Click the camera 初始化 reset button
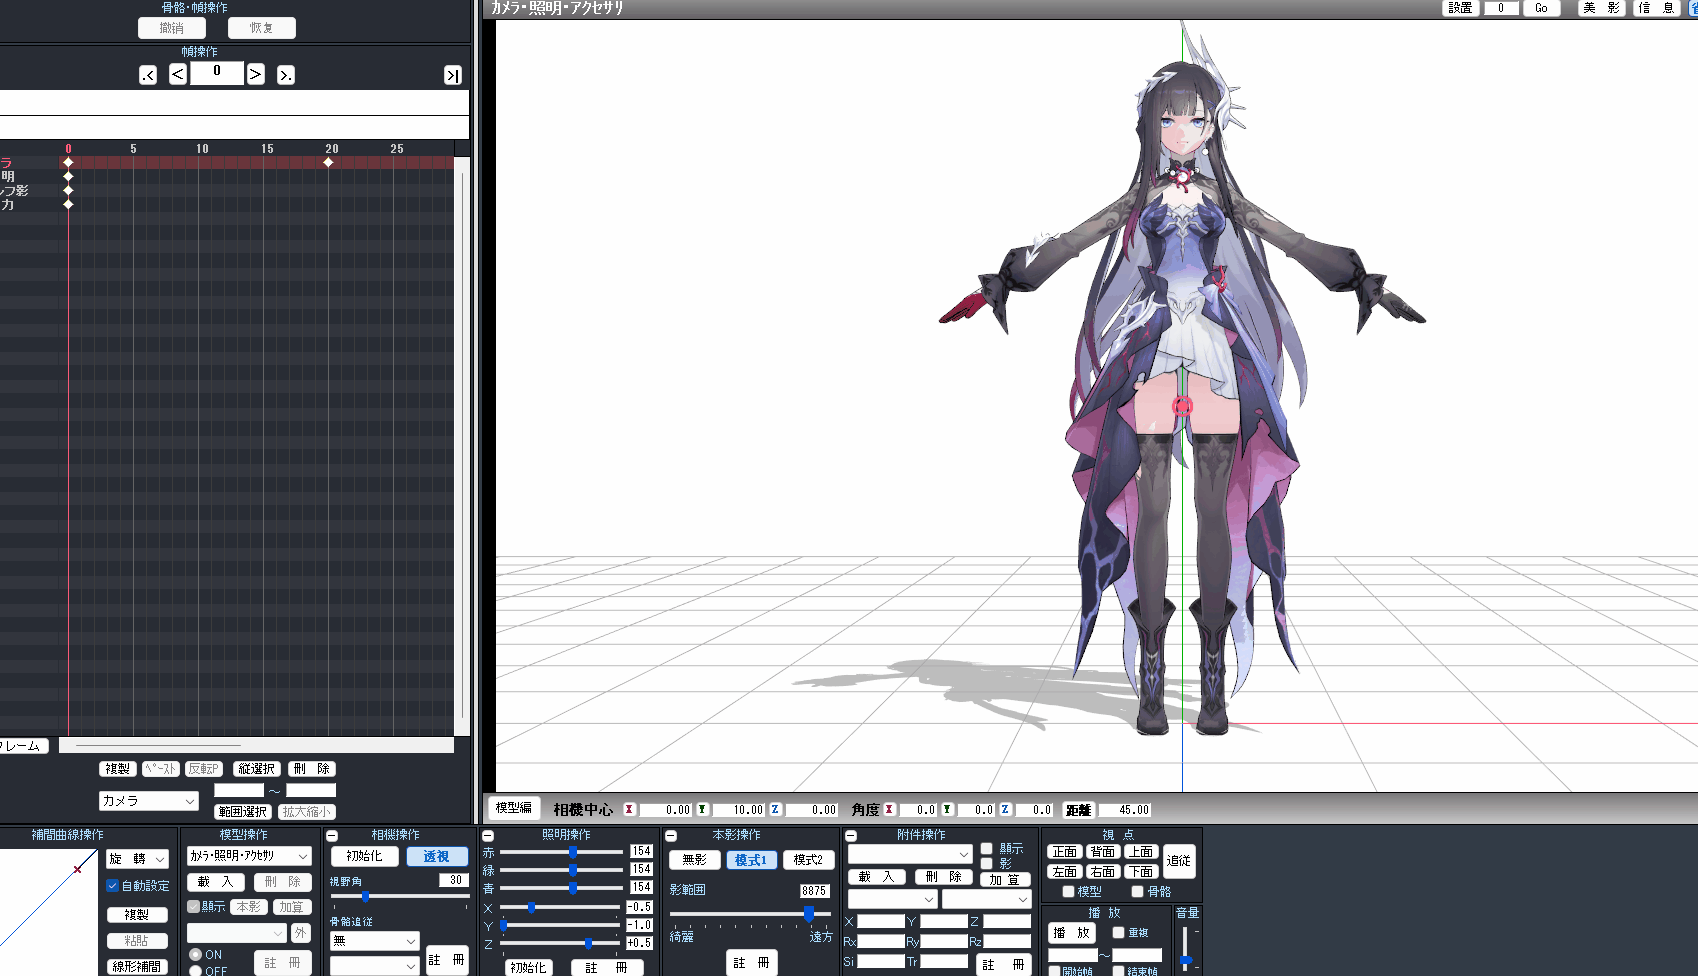 (364, 856)
